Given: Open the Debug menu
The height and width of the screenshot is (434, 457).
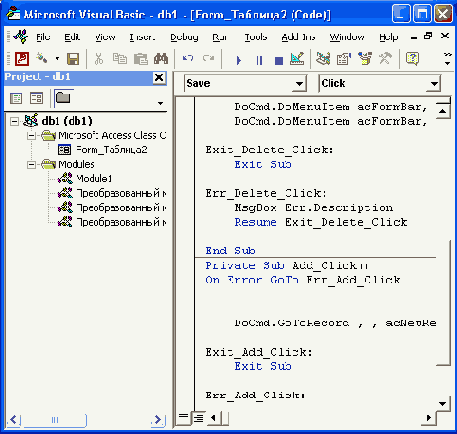Looking at the screenshot, I should 184,37.
